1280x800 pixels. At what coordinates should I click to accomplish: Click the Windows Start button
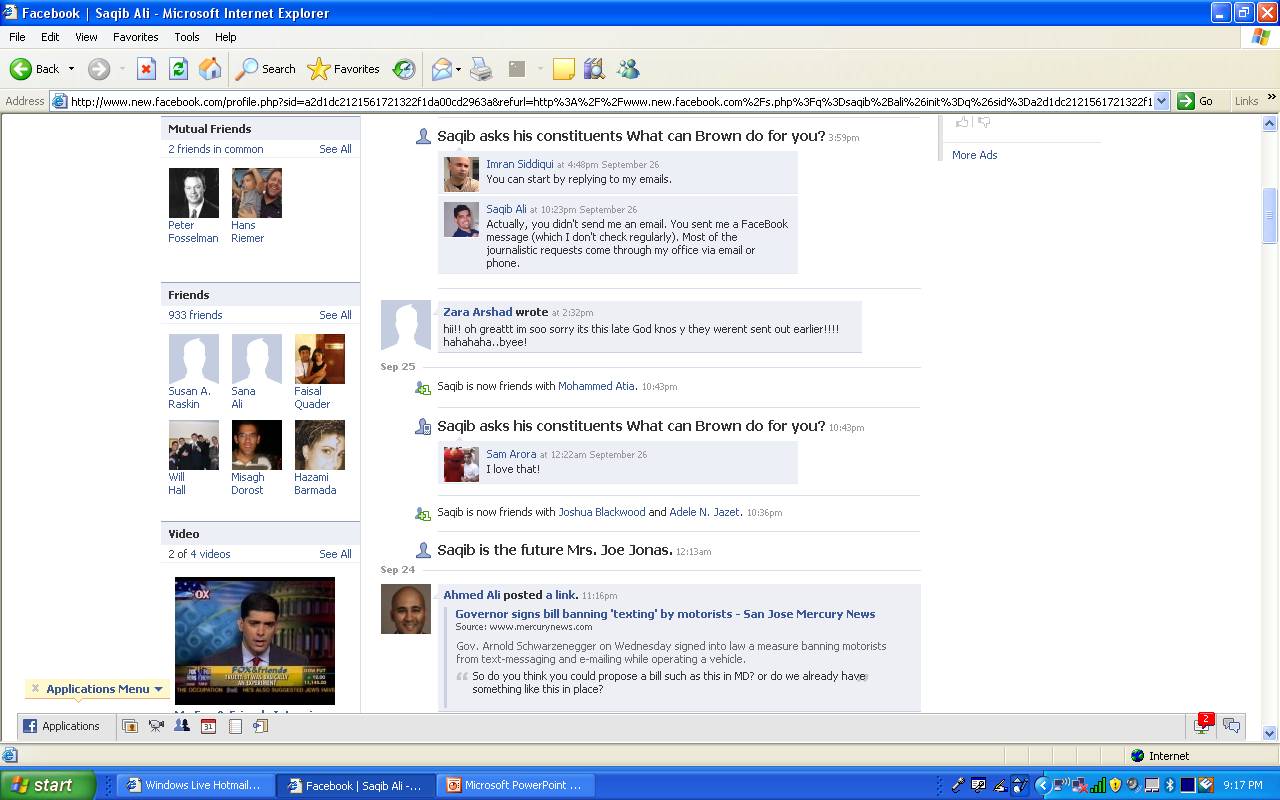(47, 785)
